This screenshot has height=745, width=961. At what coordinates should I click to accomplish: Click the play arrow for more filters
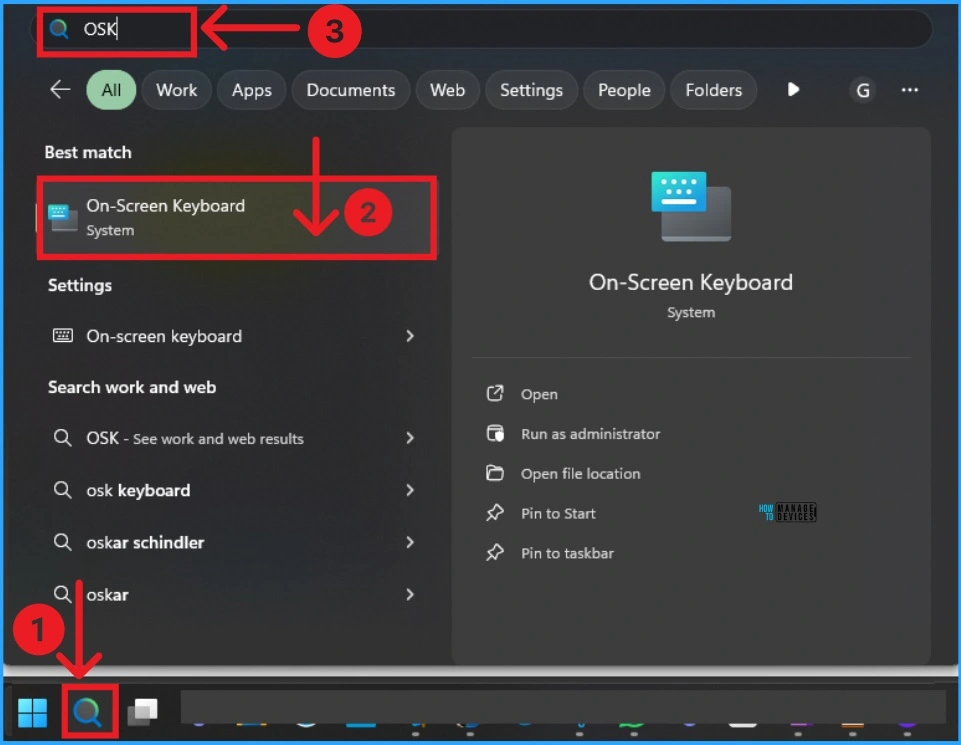(793, 89)
